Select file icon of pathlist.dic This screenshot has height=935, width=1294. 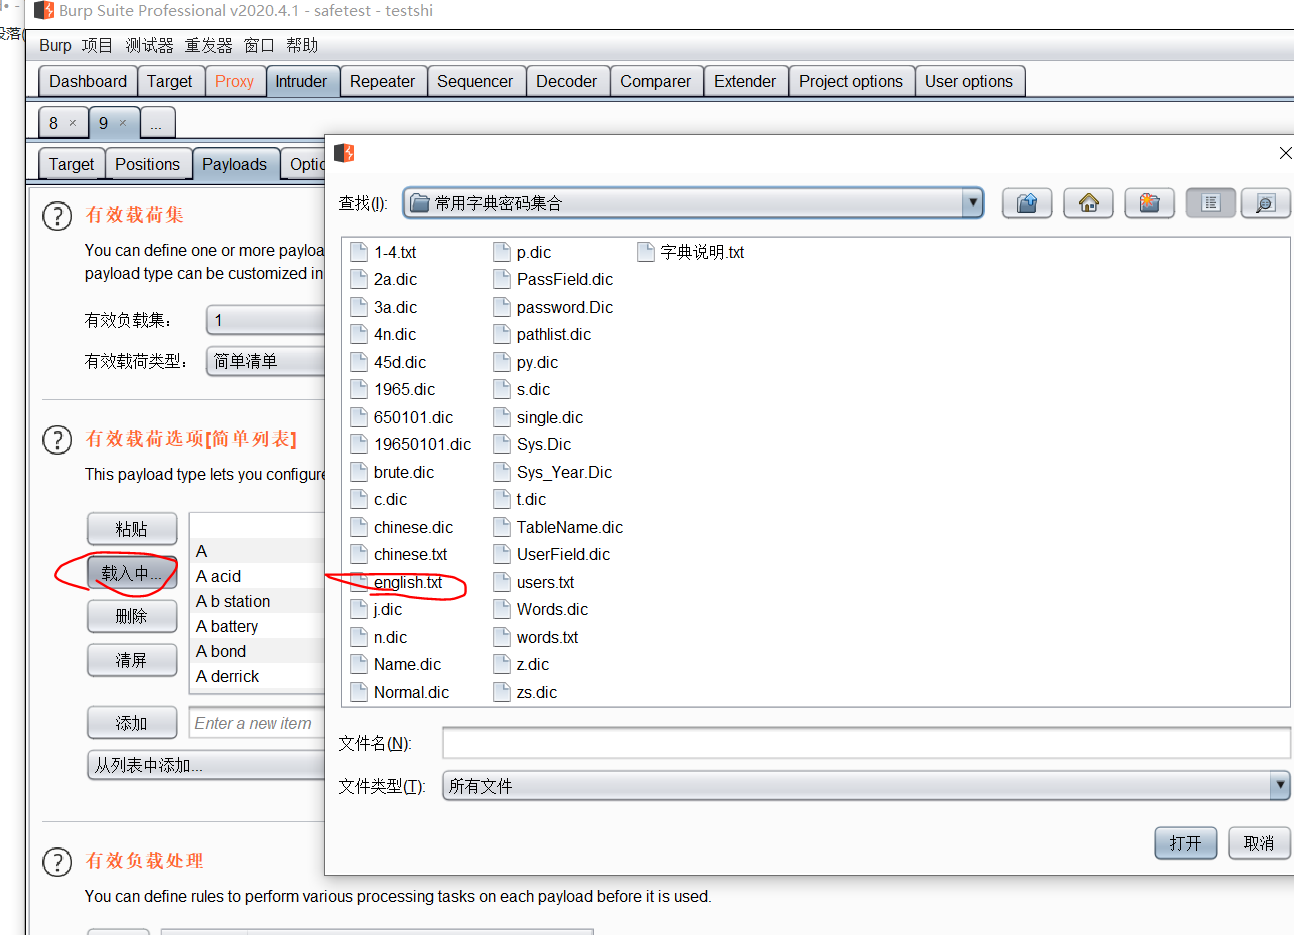coord(502,334)
